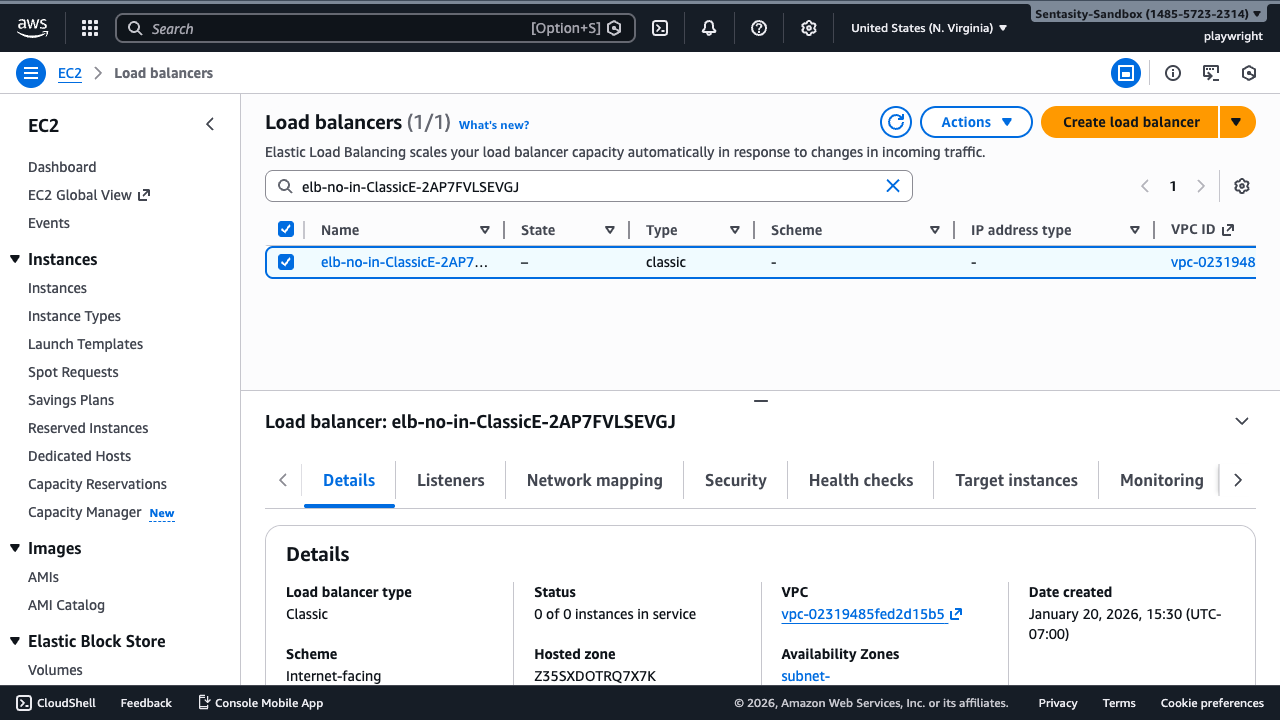Switch to the Listeners tab
The width and height of the screenshot is (1280, 720).
pos(450,480)
